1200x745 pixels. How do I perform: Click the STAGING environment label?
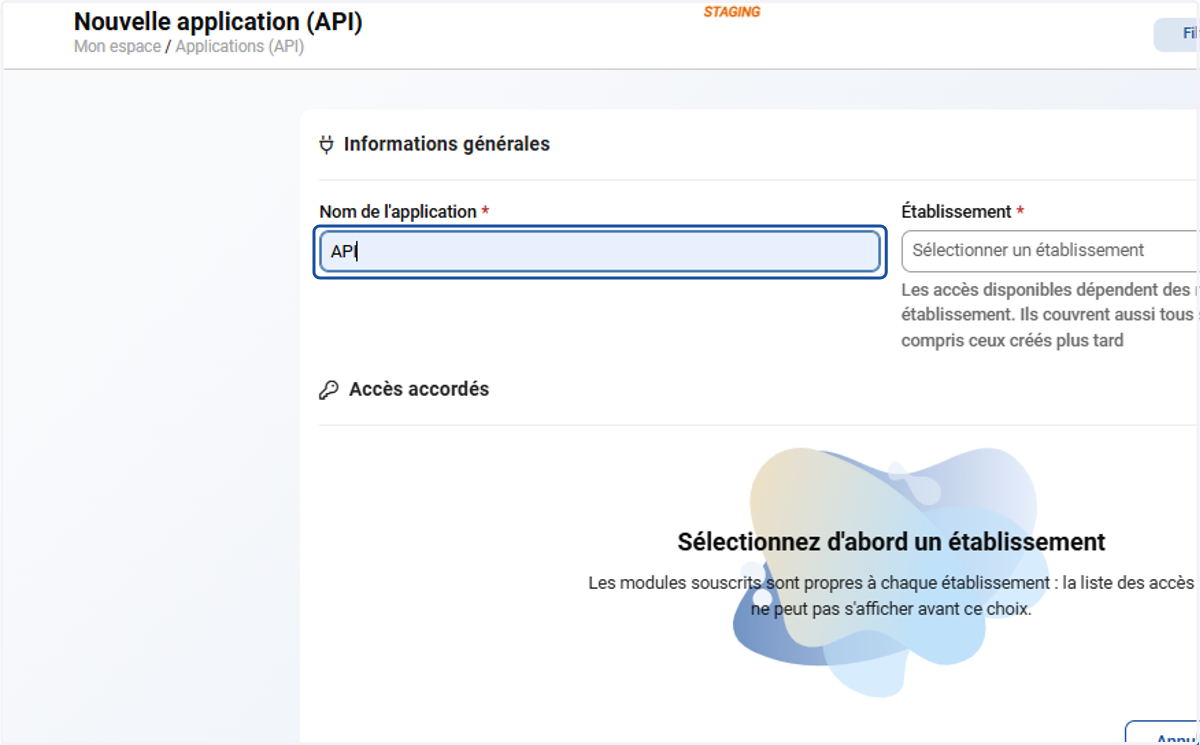click(x=732, y=12)
